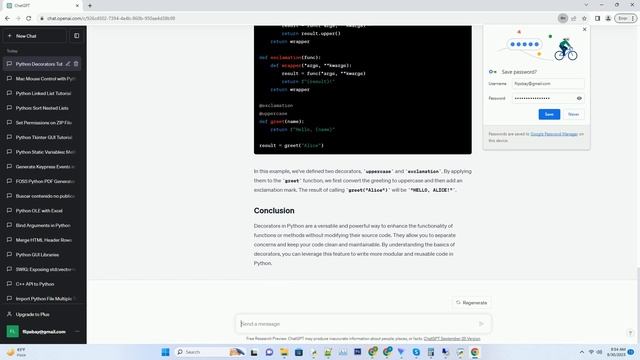640x360 pixels.
Task: Go back with the browser back arrow
Action: tap(7, 18)
